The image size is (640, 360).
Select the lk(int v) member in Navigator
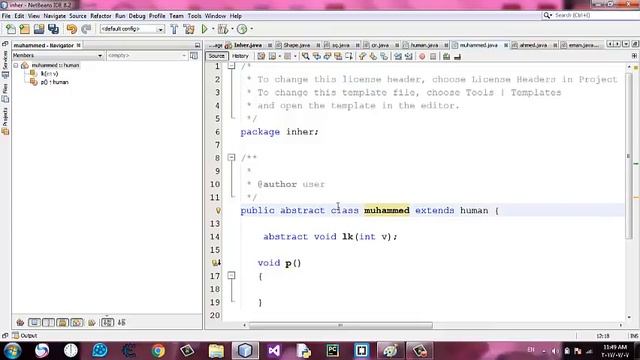tap(49, 74)
